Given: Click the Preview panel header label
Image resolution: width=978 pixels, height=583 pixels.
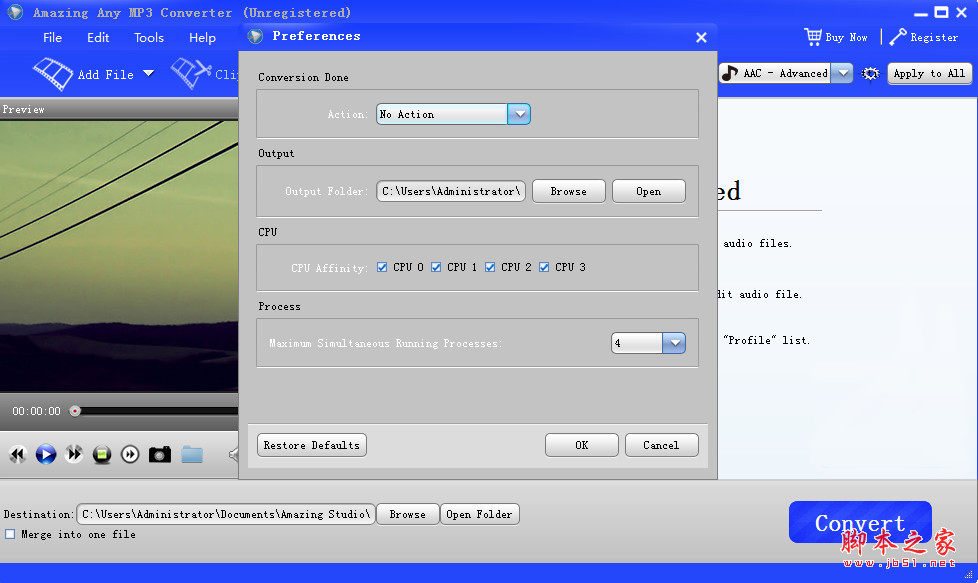Looking at the screenshot, I should [24, 110].
